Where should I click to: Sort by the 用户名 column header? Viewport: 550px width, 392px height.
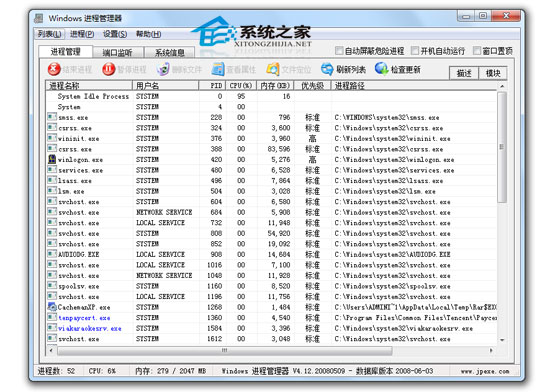pyautogui.click(x=166, y=86)
